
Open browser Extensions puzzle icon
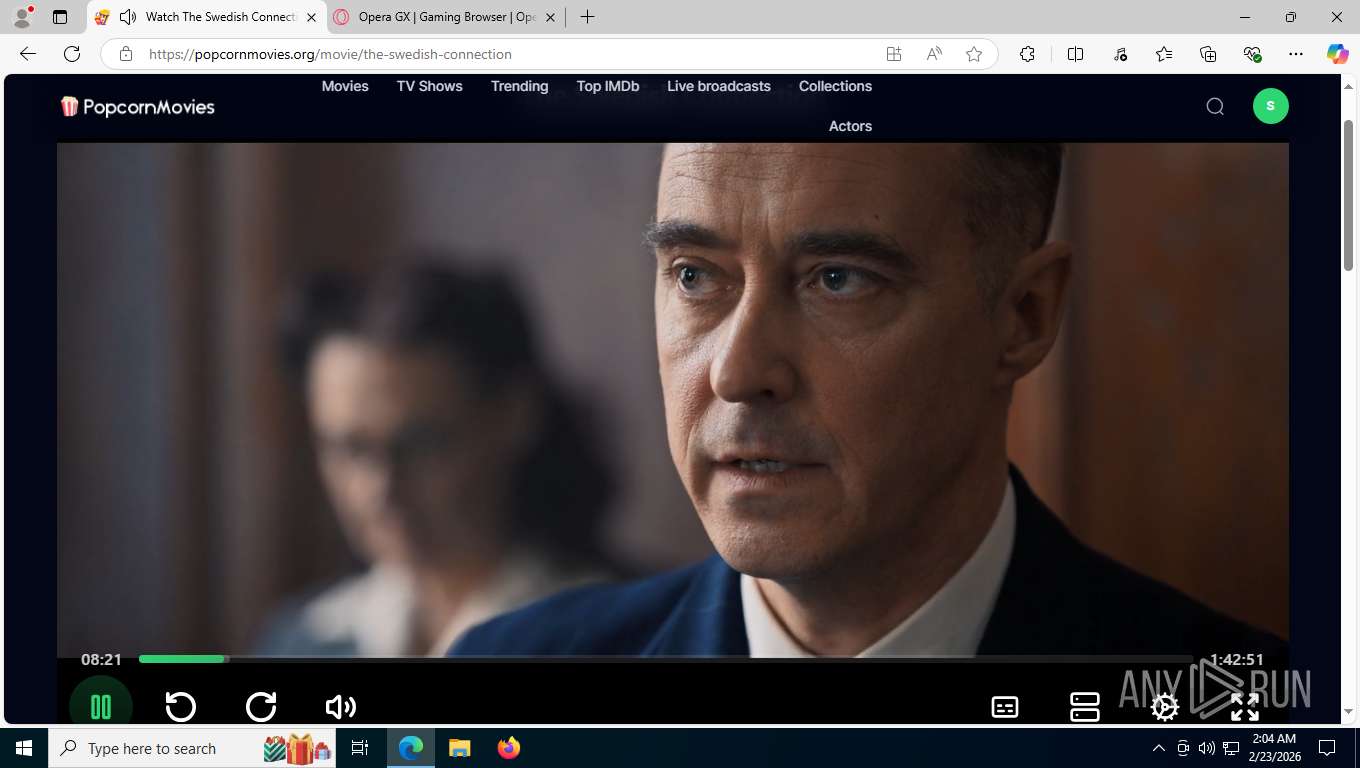coord(1027,54)
